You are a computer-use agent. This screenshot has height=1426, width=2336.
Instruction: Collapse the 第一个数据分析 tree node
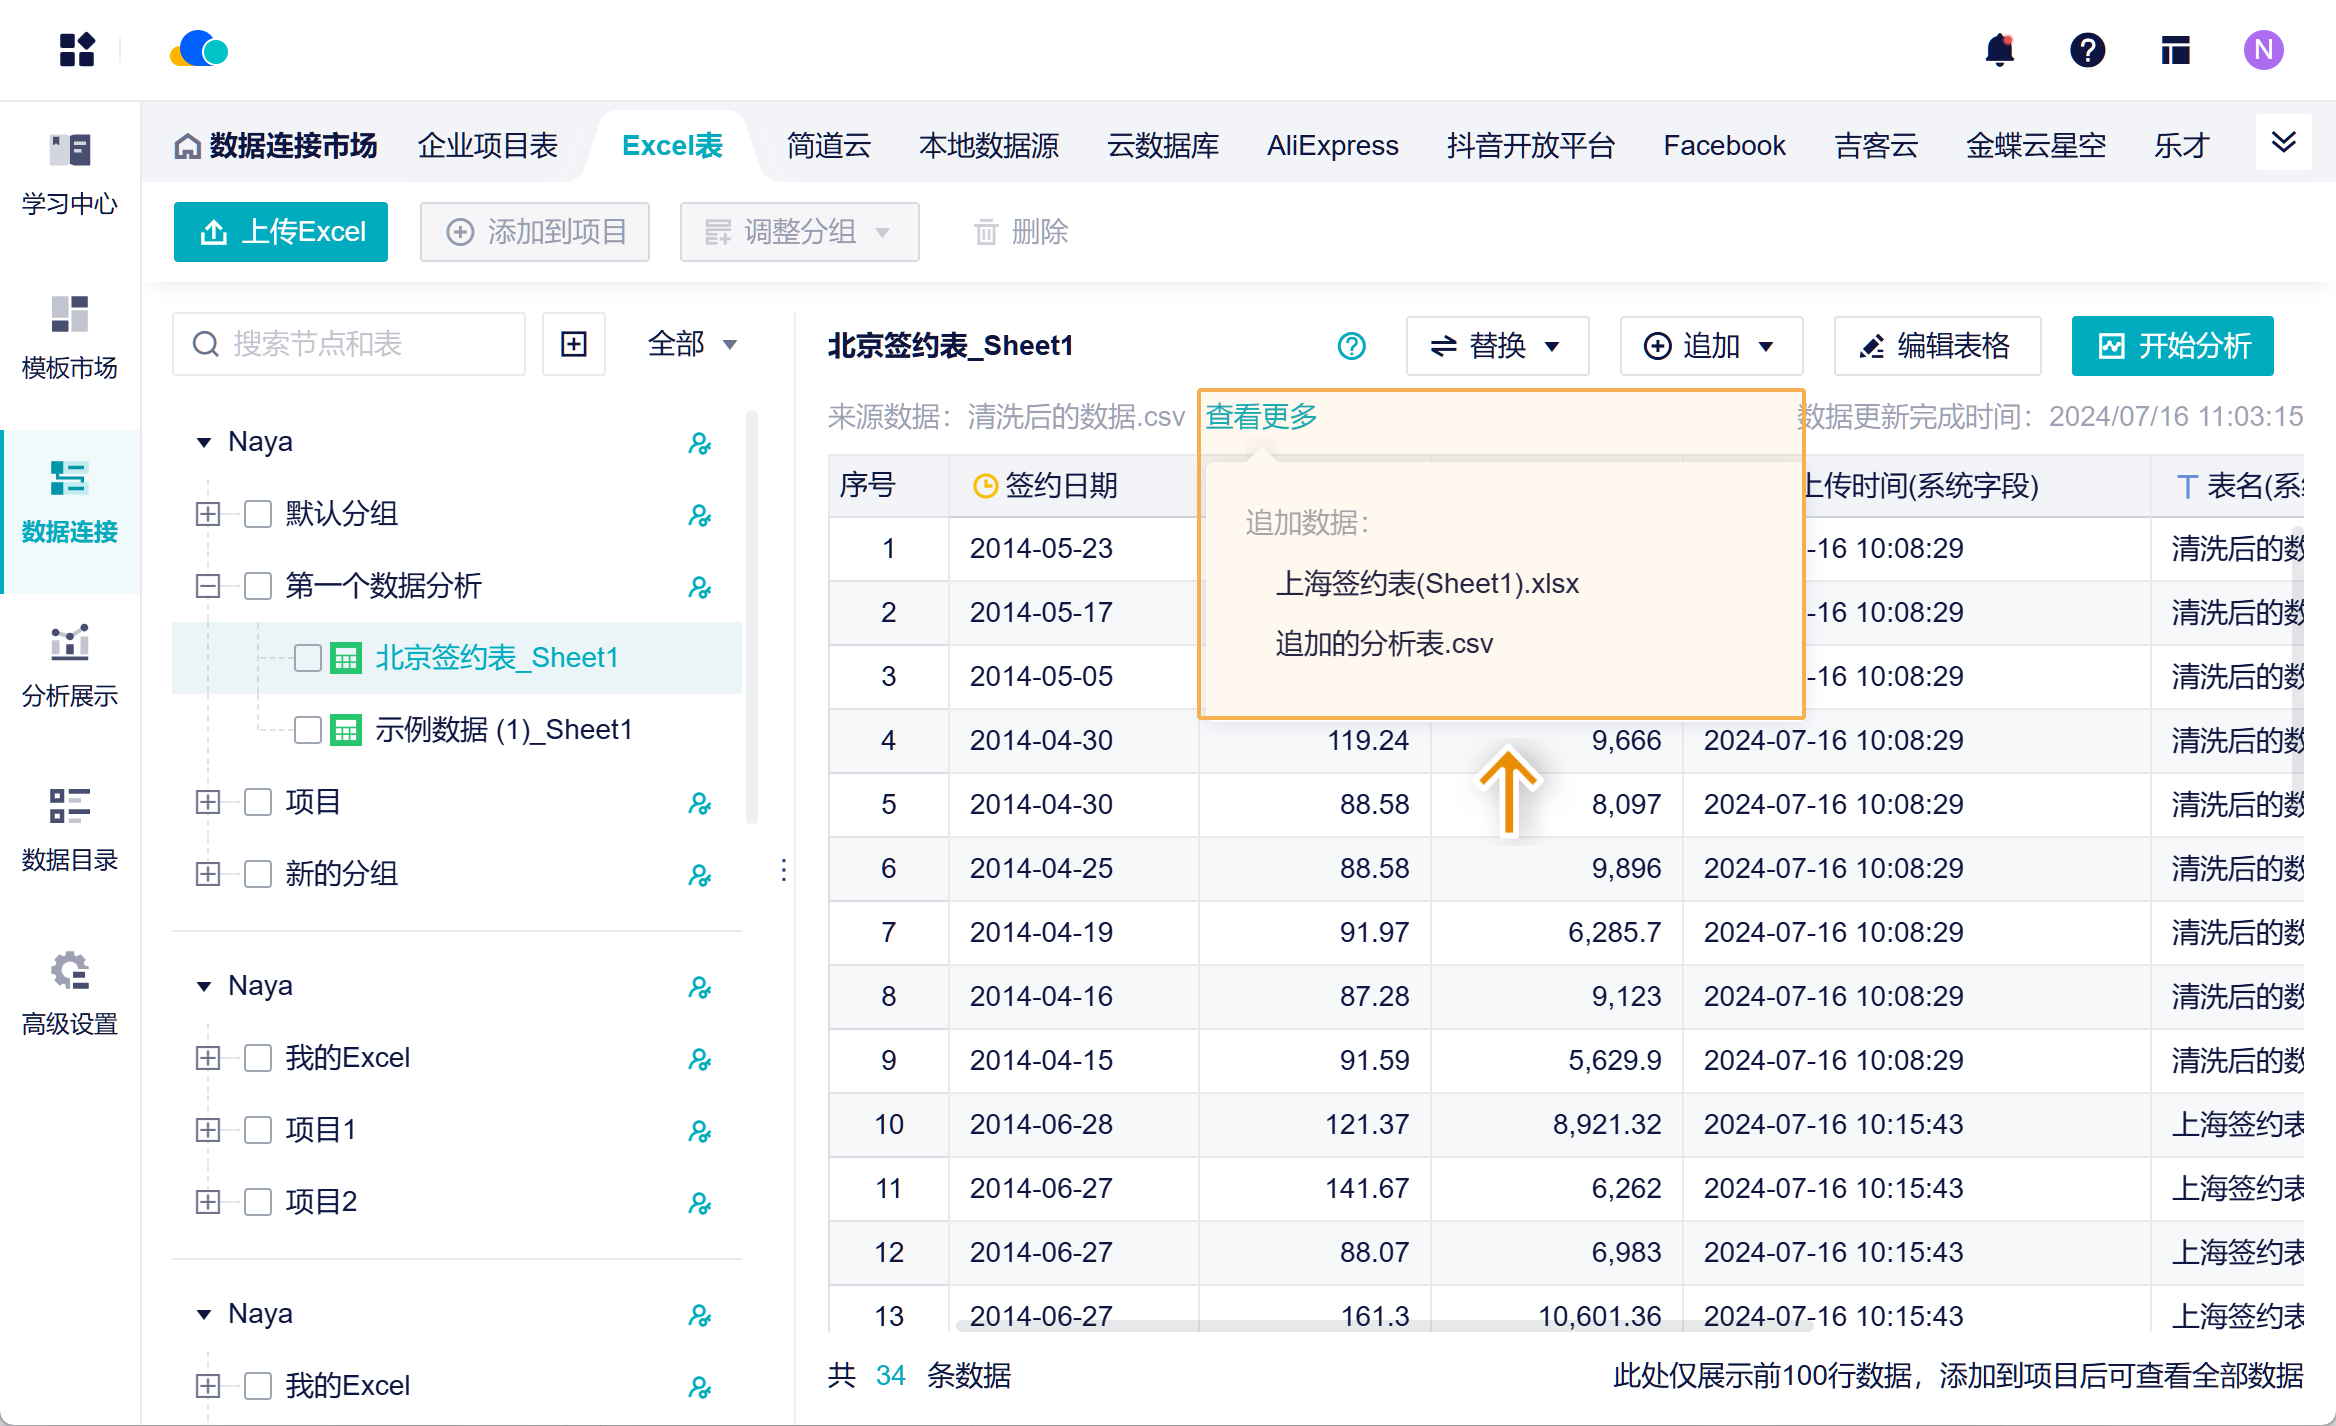[207, 586]
